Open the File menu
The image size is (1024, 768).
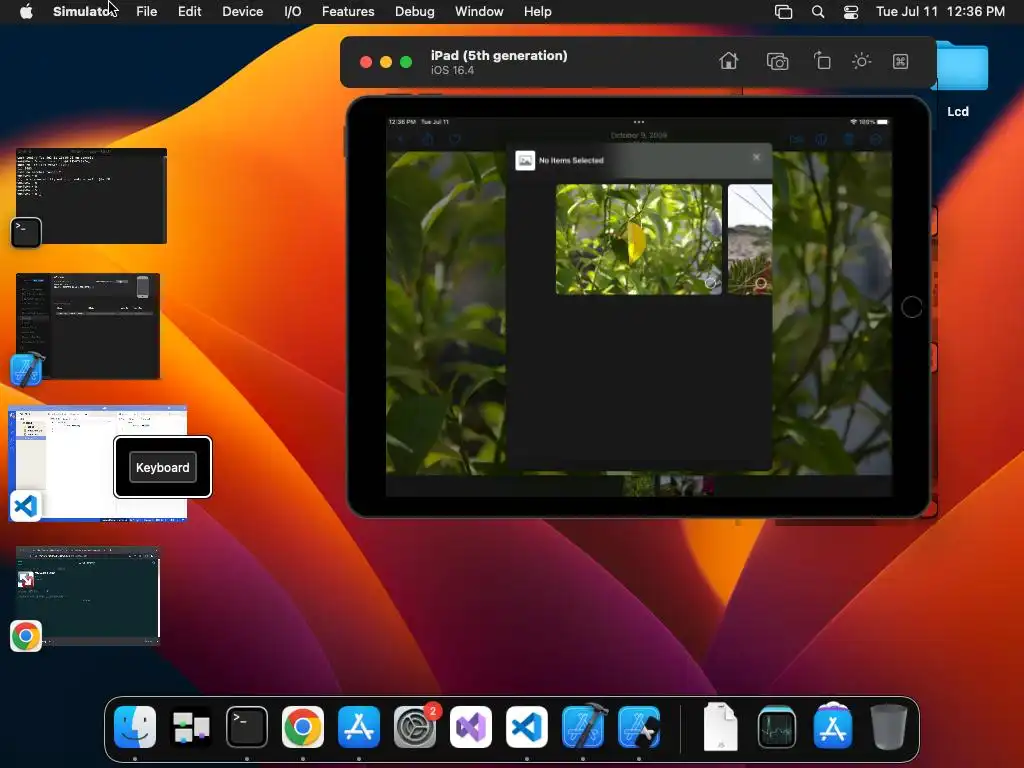pos(146,12)
